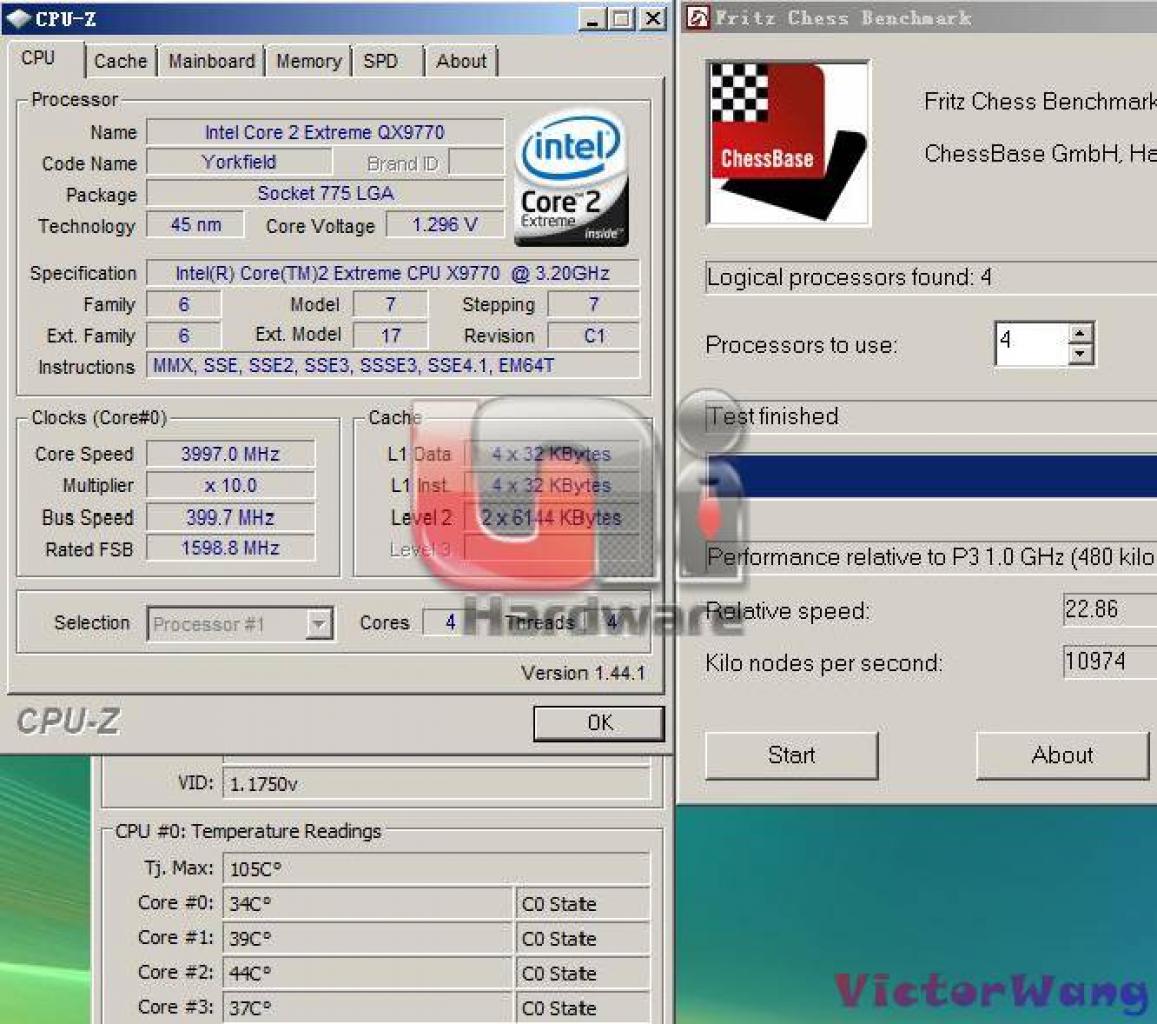Click the Relative speed value '22.86'

point(1109,609)
